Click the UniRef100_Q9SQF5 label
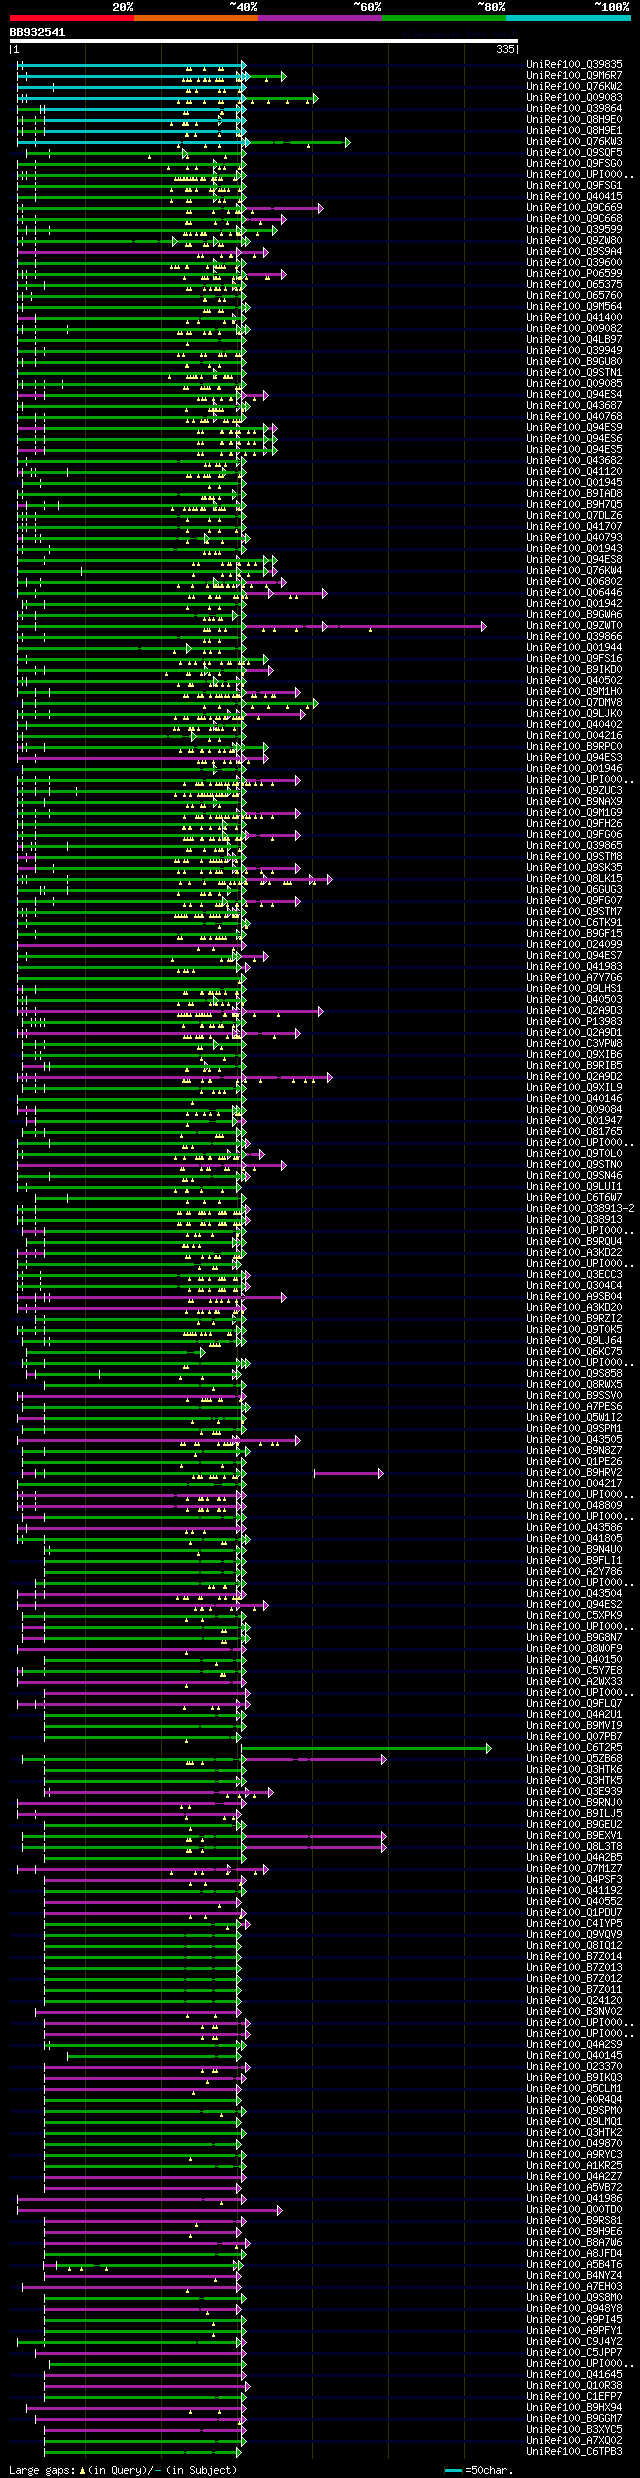Viewport: 640px width, 2478px height. click(574, 153)
